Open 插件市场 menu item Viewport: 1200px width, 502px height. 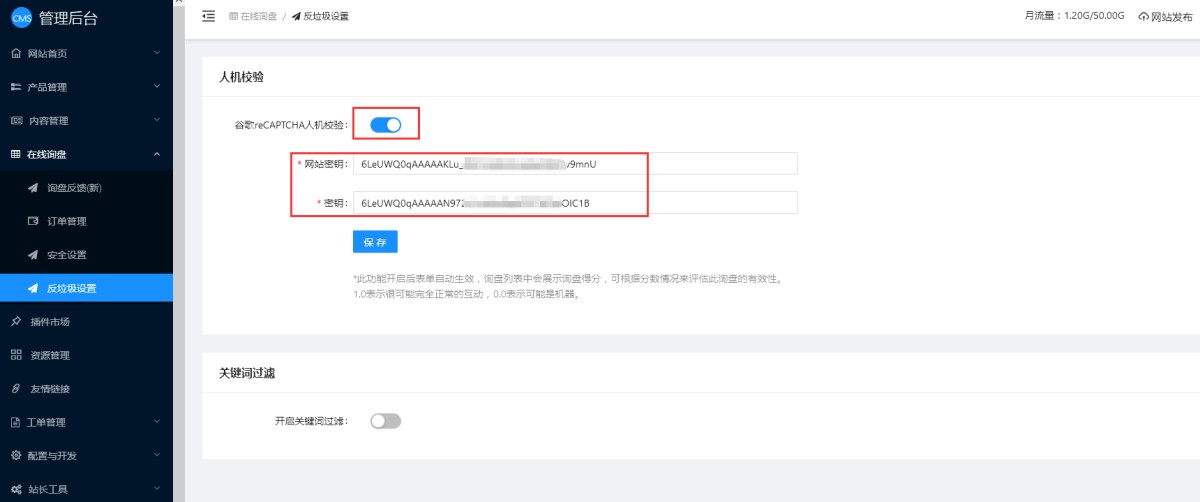86,321
